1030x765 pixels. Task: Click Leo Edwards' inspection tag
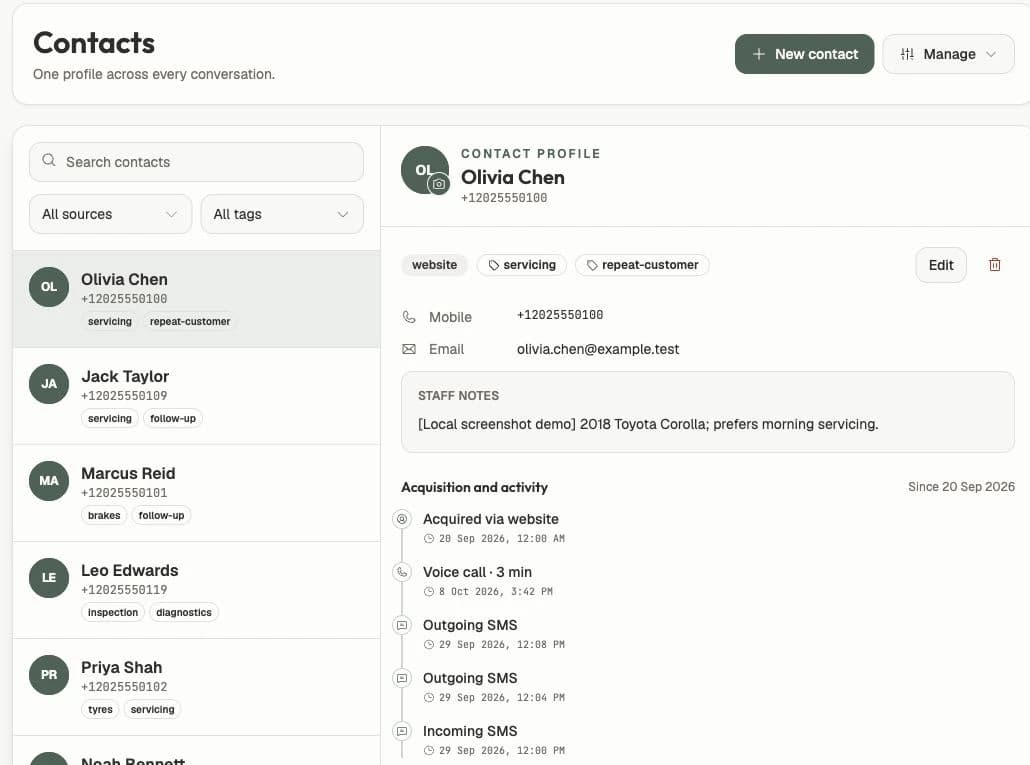pos(112,613)
